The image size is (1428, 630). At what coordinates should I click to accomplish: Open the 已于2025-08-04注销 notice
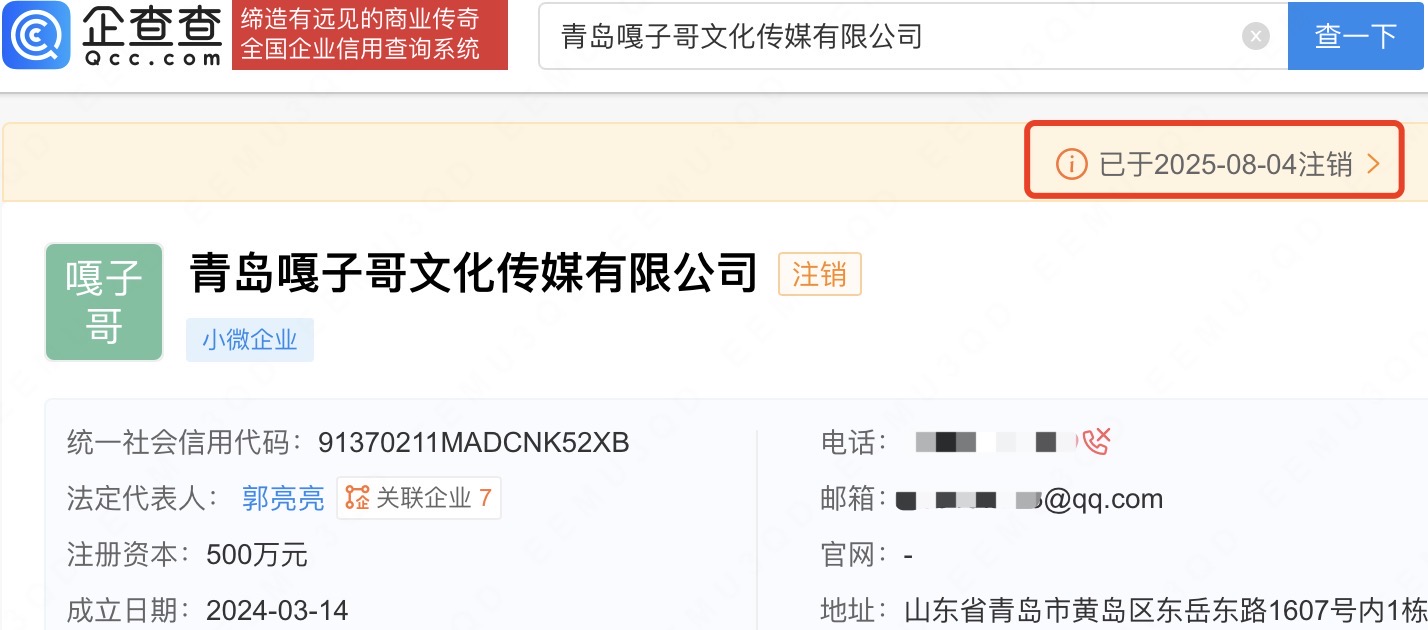coord(1215,164)
